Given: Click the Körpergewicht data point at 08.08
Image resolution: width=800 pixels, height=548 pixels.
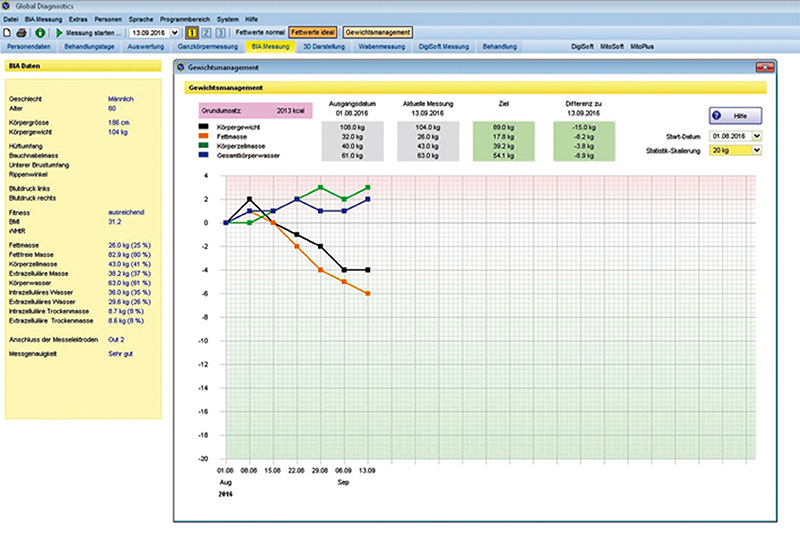Looking at the screenshot, I should click(x=249, y=199).
